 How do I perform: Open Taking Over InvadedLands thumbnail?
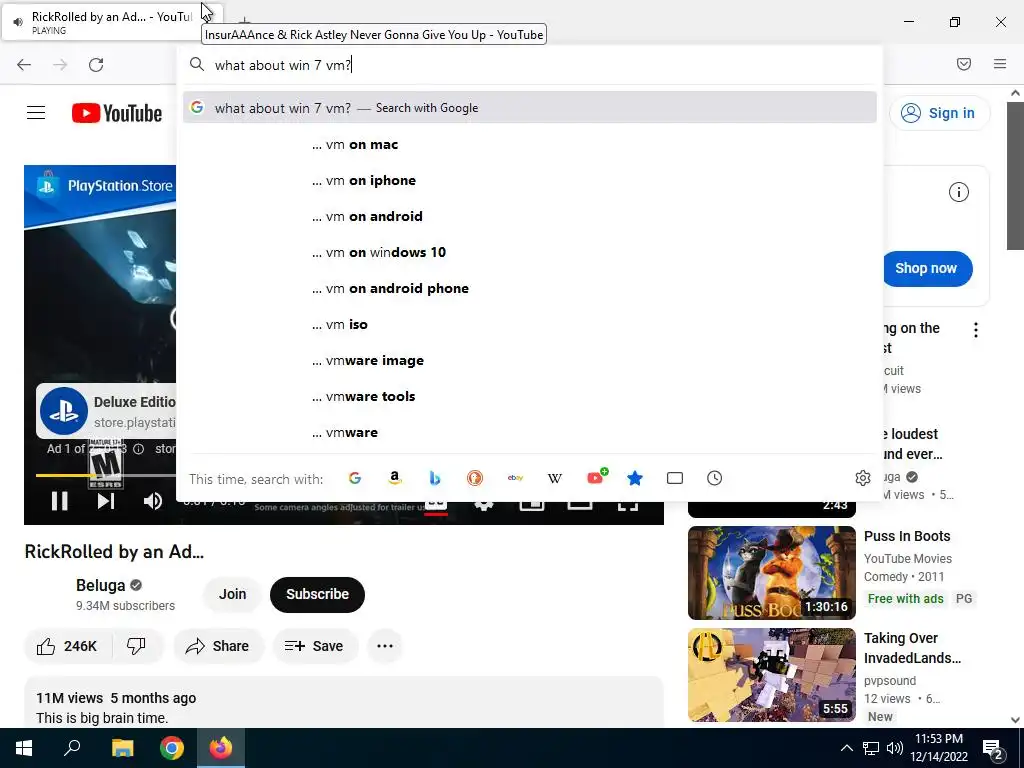[x=771, y=675]
